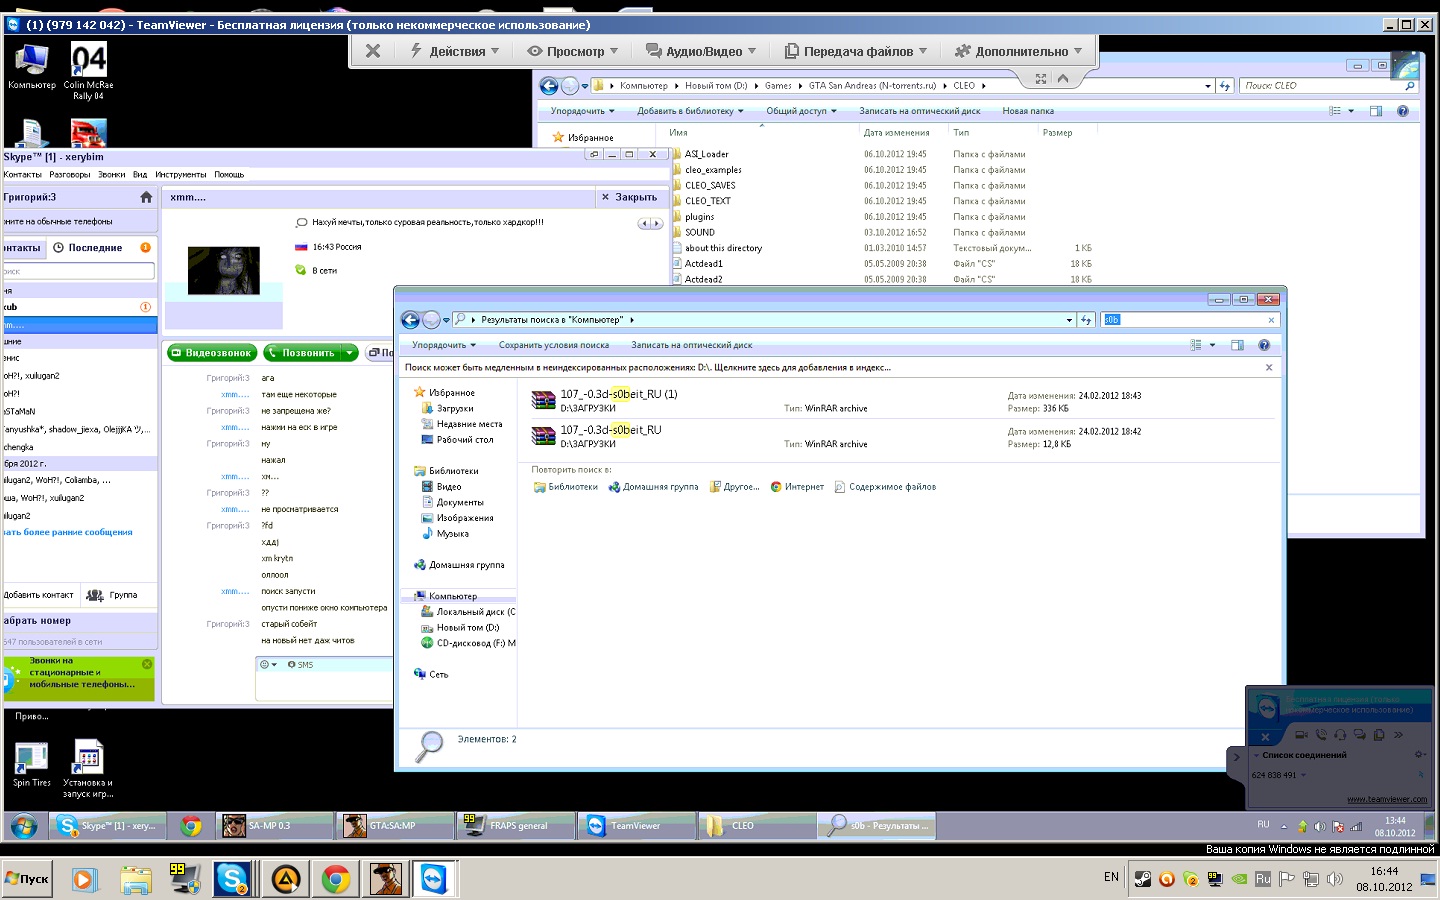Collapse the TeamViewer side panel arrow
The width and height of the screenshot is (1440, 900).
pyautogui.click(x=1236, y=757)
